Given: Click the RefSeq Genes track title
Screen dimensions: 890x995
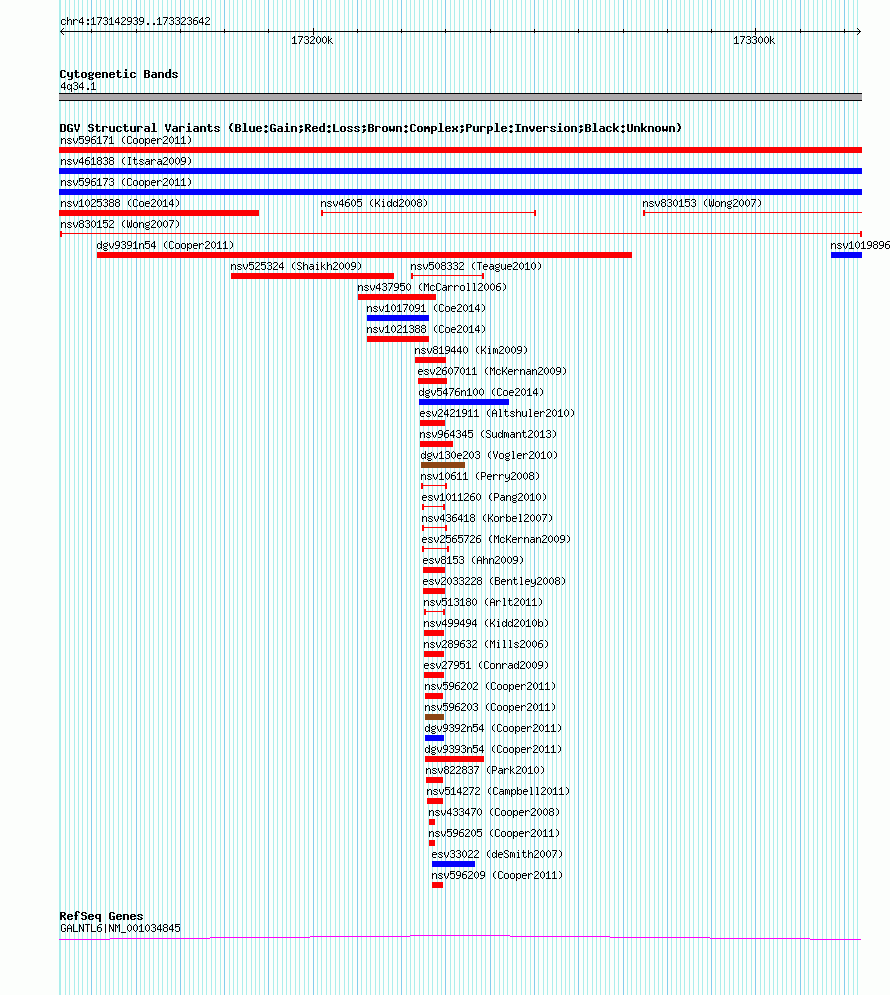Looking at the screenshot, I should 101,916.
